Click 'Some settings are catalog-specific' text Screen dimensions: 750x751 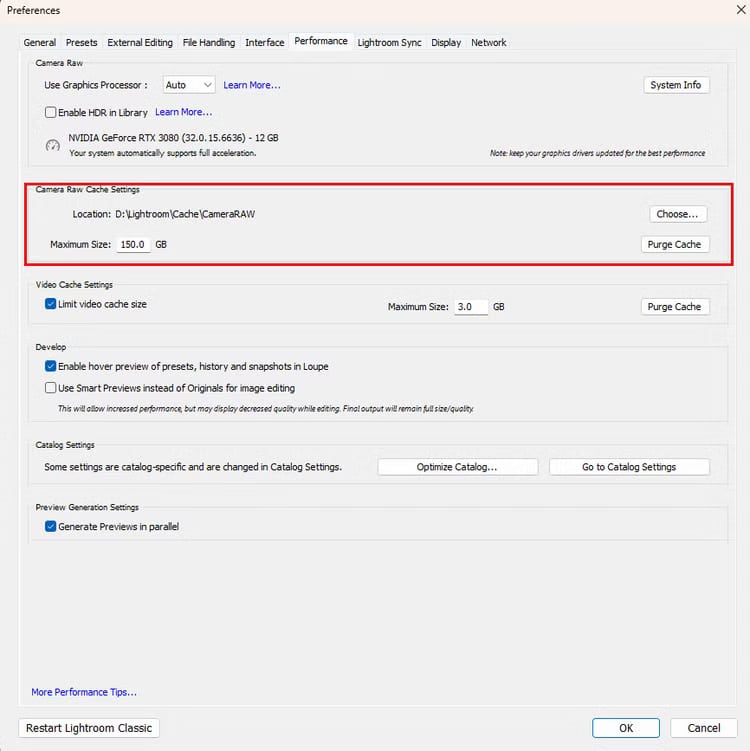point(193,467)
